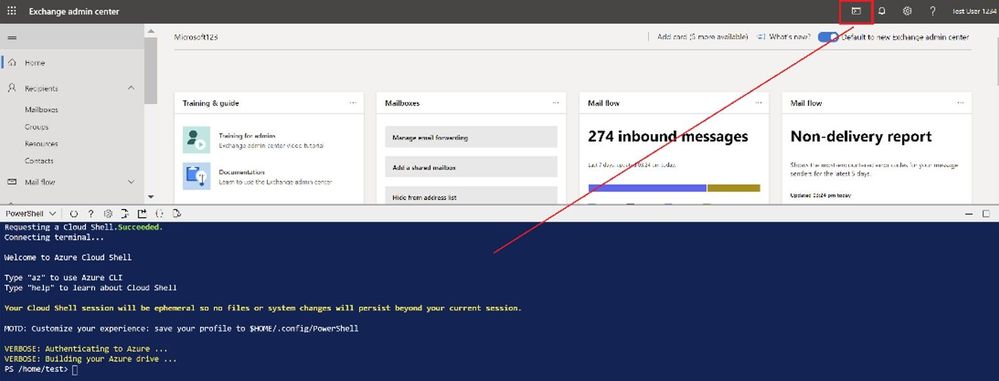Open the Documentation link
Image resolution: width=999 pixels, height=381 pixels.
(241, 172)
